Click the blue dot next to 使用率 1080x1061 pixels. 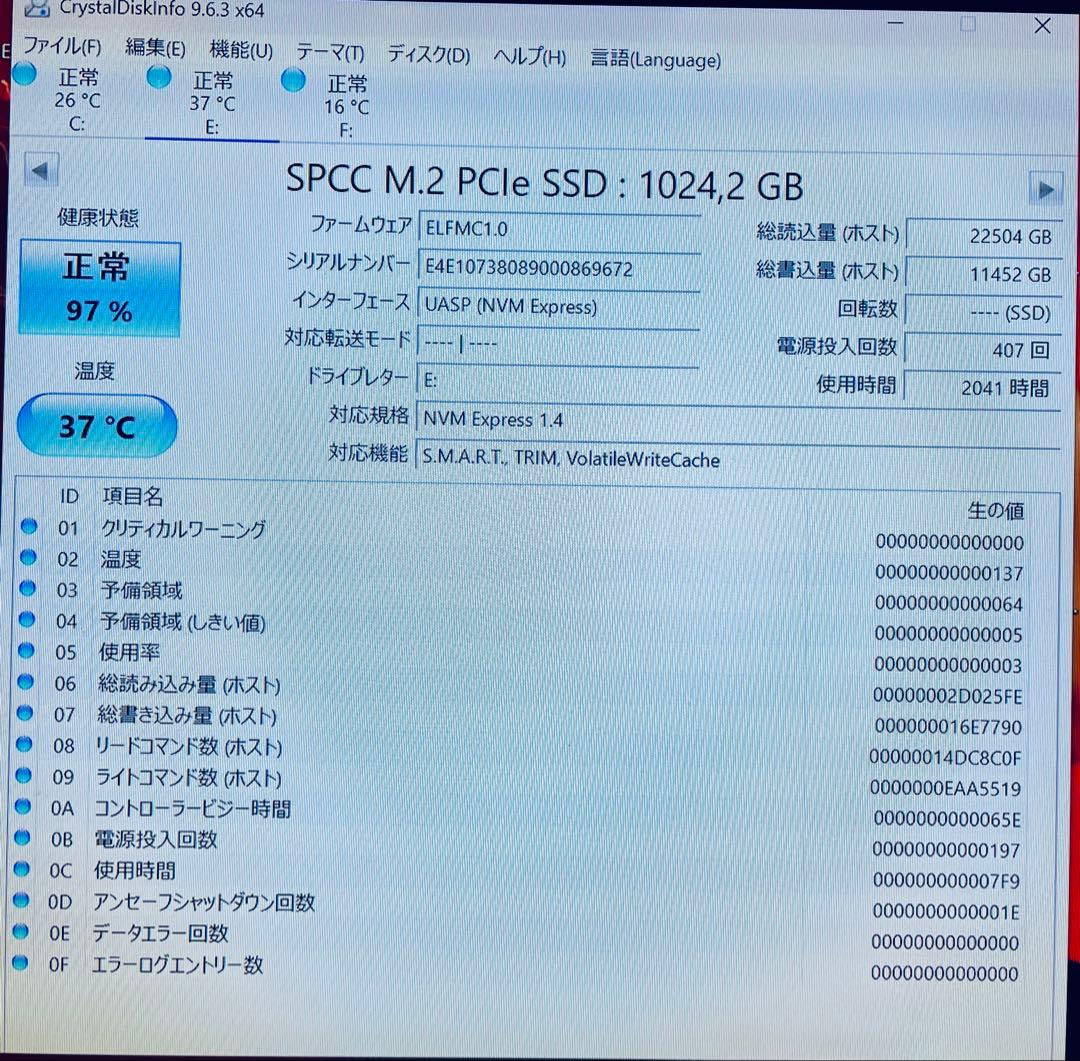[28, 652]
